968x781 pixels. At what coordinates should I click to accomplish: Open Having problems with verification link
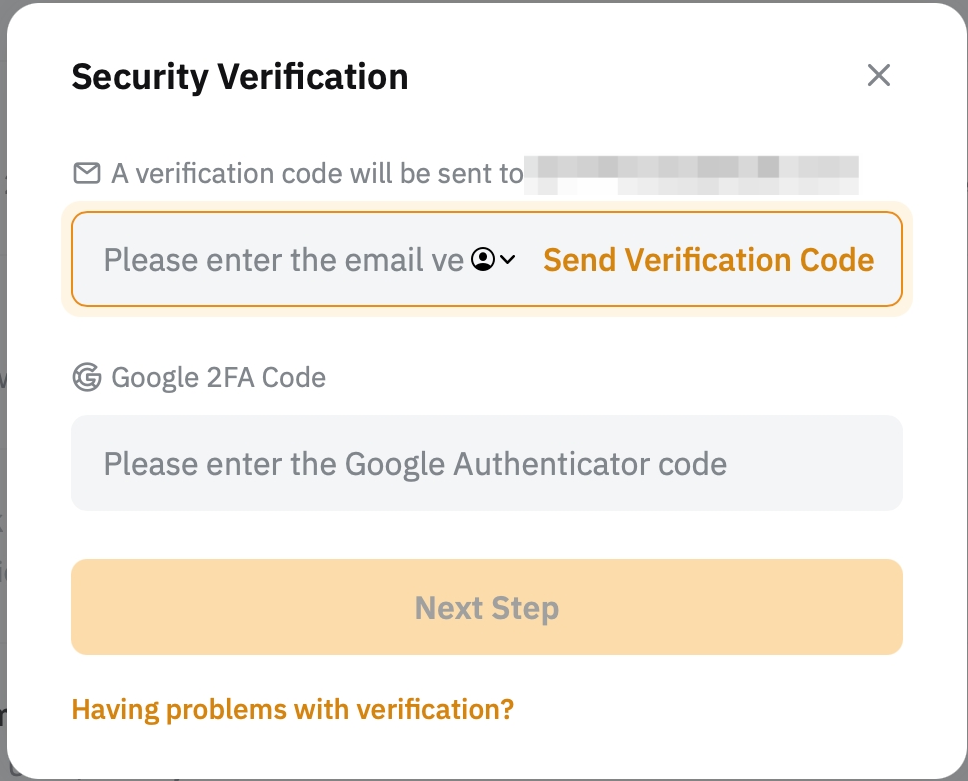pyautogui.click(x=292, y=710)
